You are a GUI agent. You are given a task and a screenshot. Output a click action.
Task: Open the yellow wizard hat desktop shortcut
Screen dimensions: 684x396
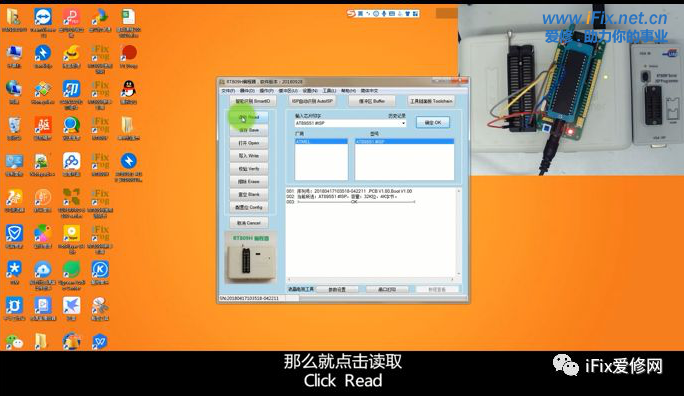point(71,57)
